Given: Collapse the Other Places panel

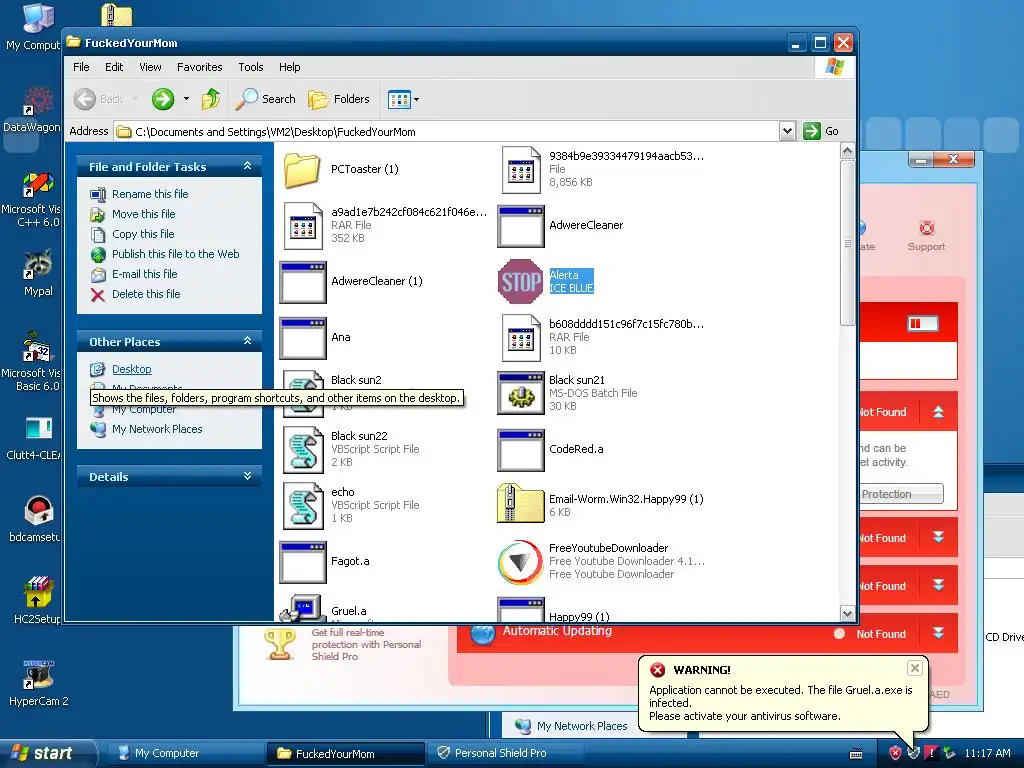Looking at the screenshot, I should tap(248, 341).
